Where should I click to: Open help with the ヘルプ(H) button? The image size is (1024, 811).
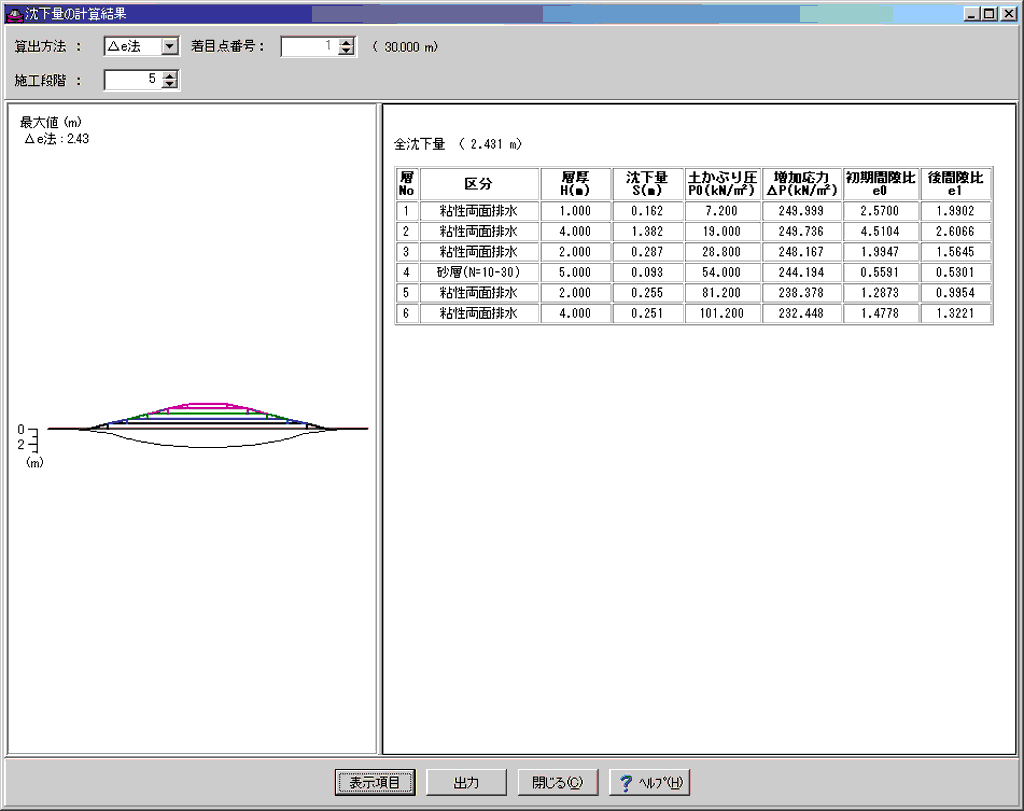(x=649, y=782)
